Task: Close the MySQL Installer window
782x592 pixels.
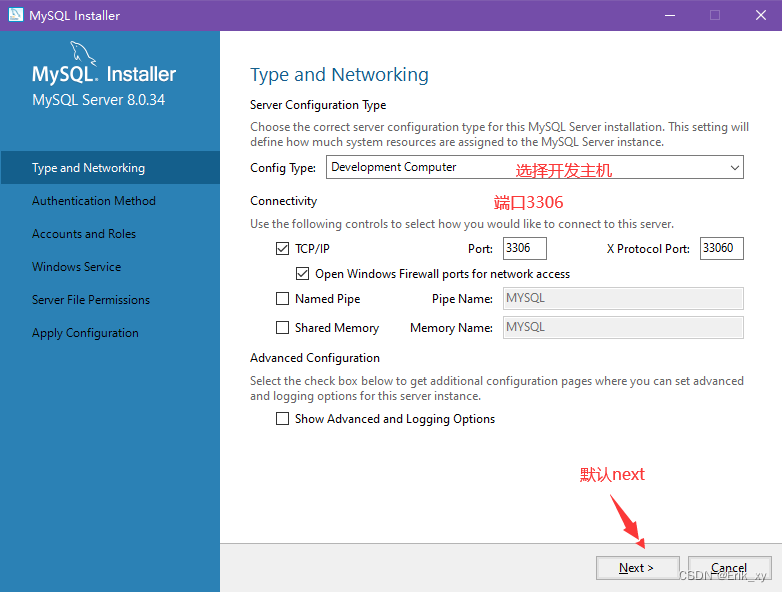Action: point(761,15)
